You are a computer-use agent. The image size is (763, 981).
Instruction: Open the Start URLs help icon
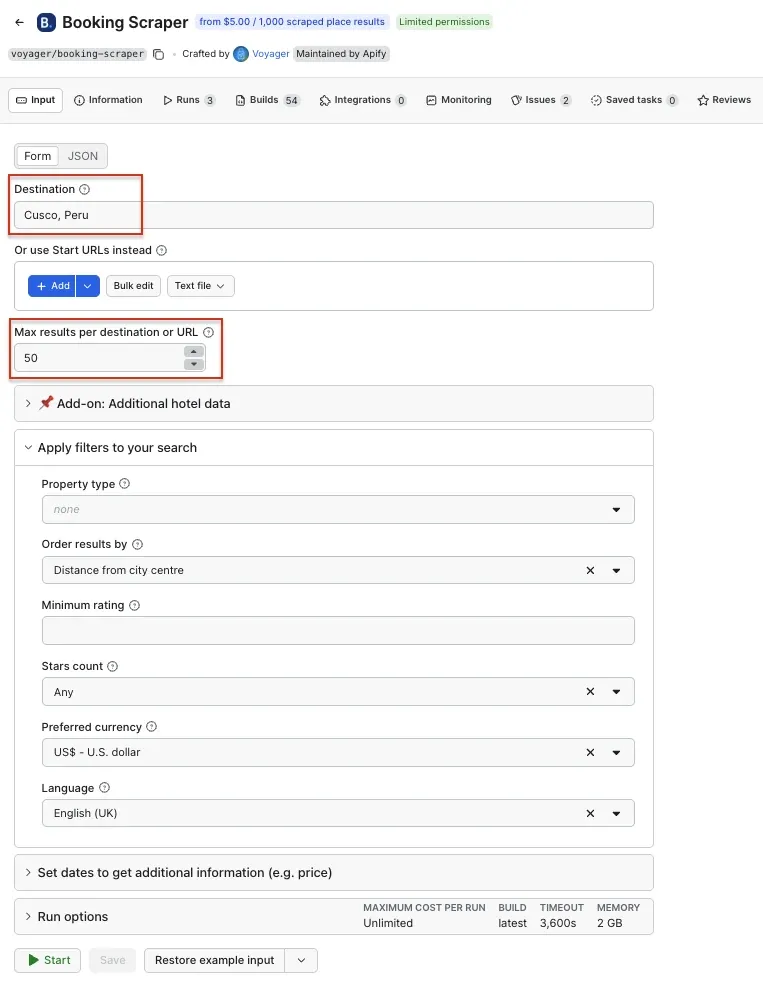161,250
